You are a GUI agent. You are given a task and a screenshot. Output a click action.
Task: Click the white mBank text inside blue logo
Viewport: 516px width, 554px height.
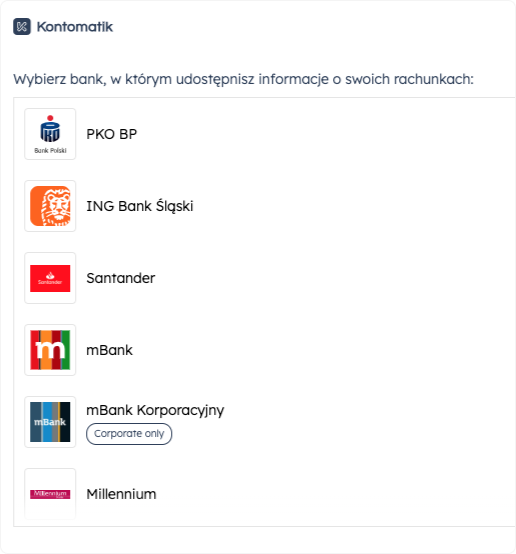(x=50, y=422)
